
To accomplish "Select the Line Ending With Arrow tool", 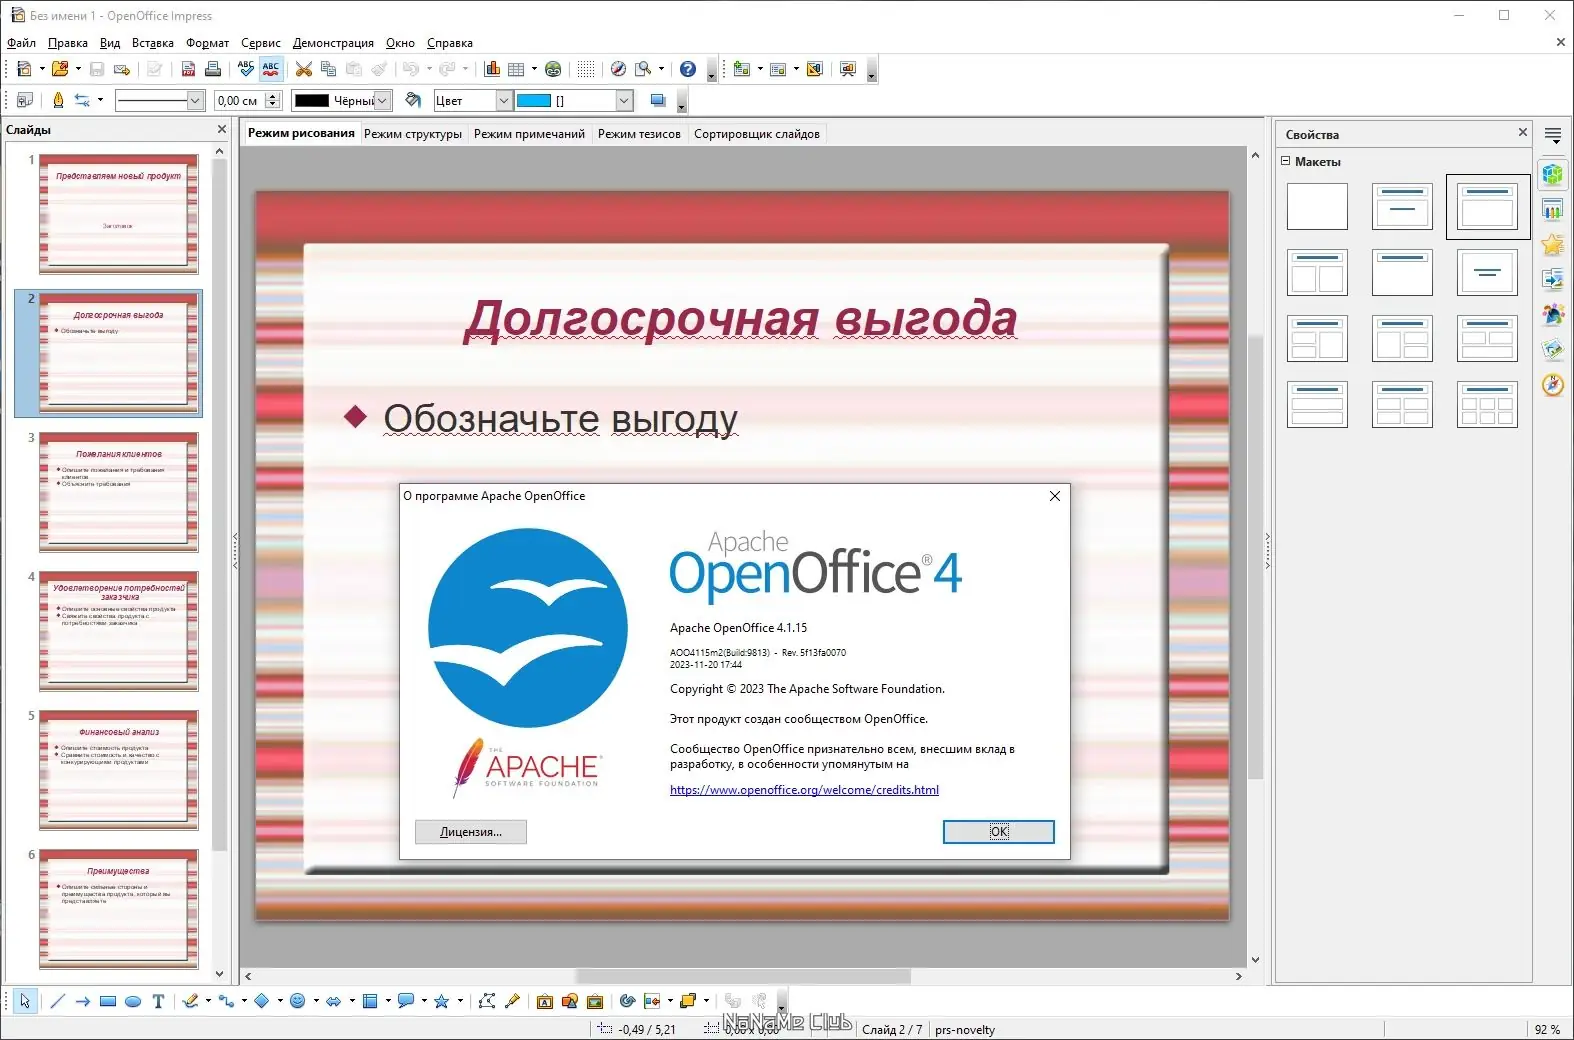I will [x=83, y=1001].
